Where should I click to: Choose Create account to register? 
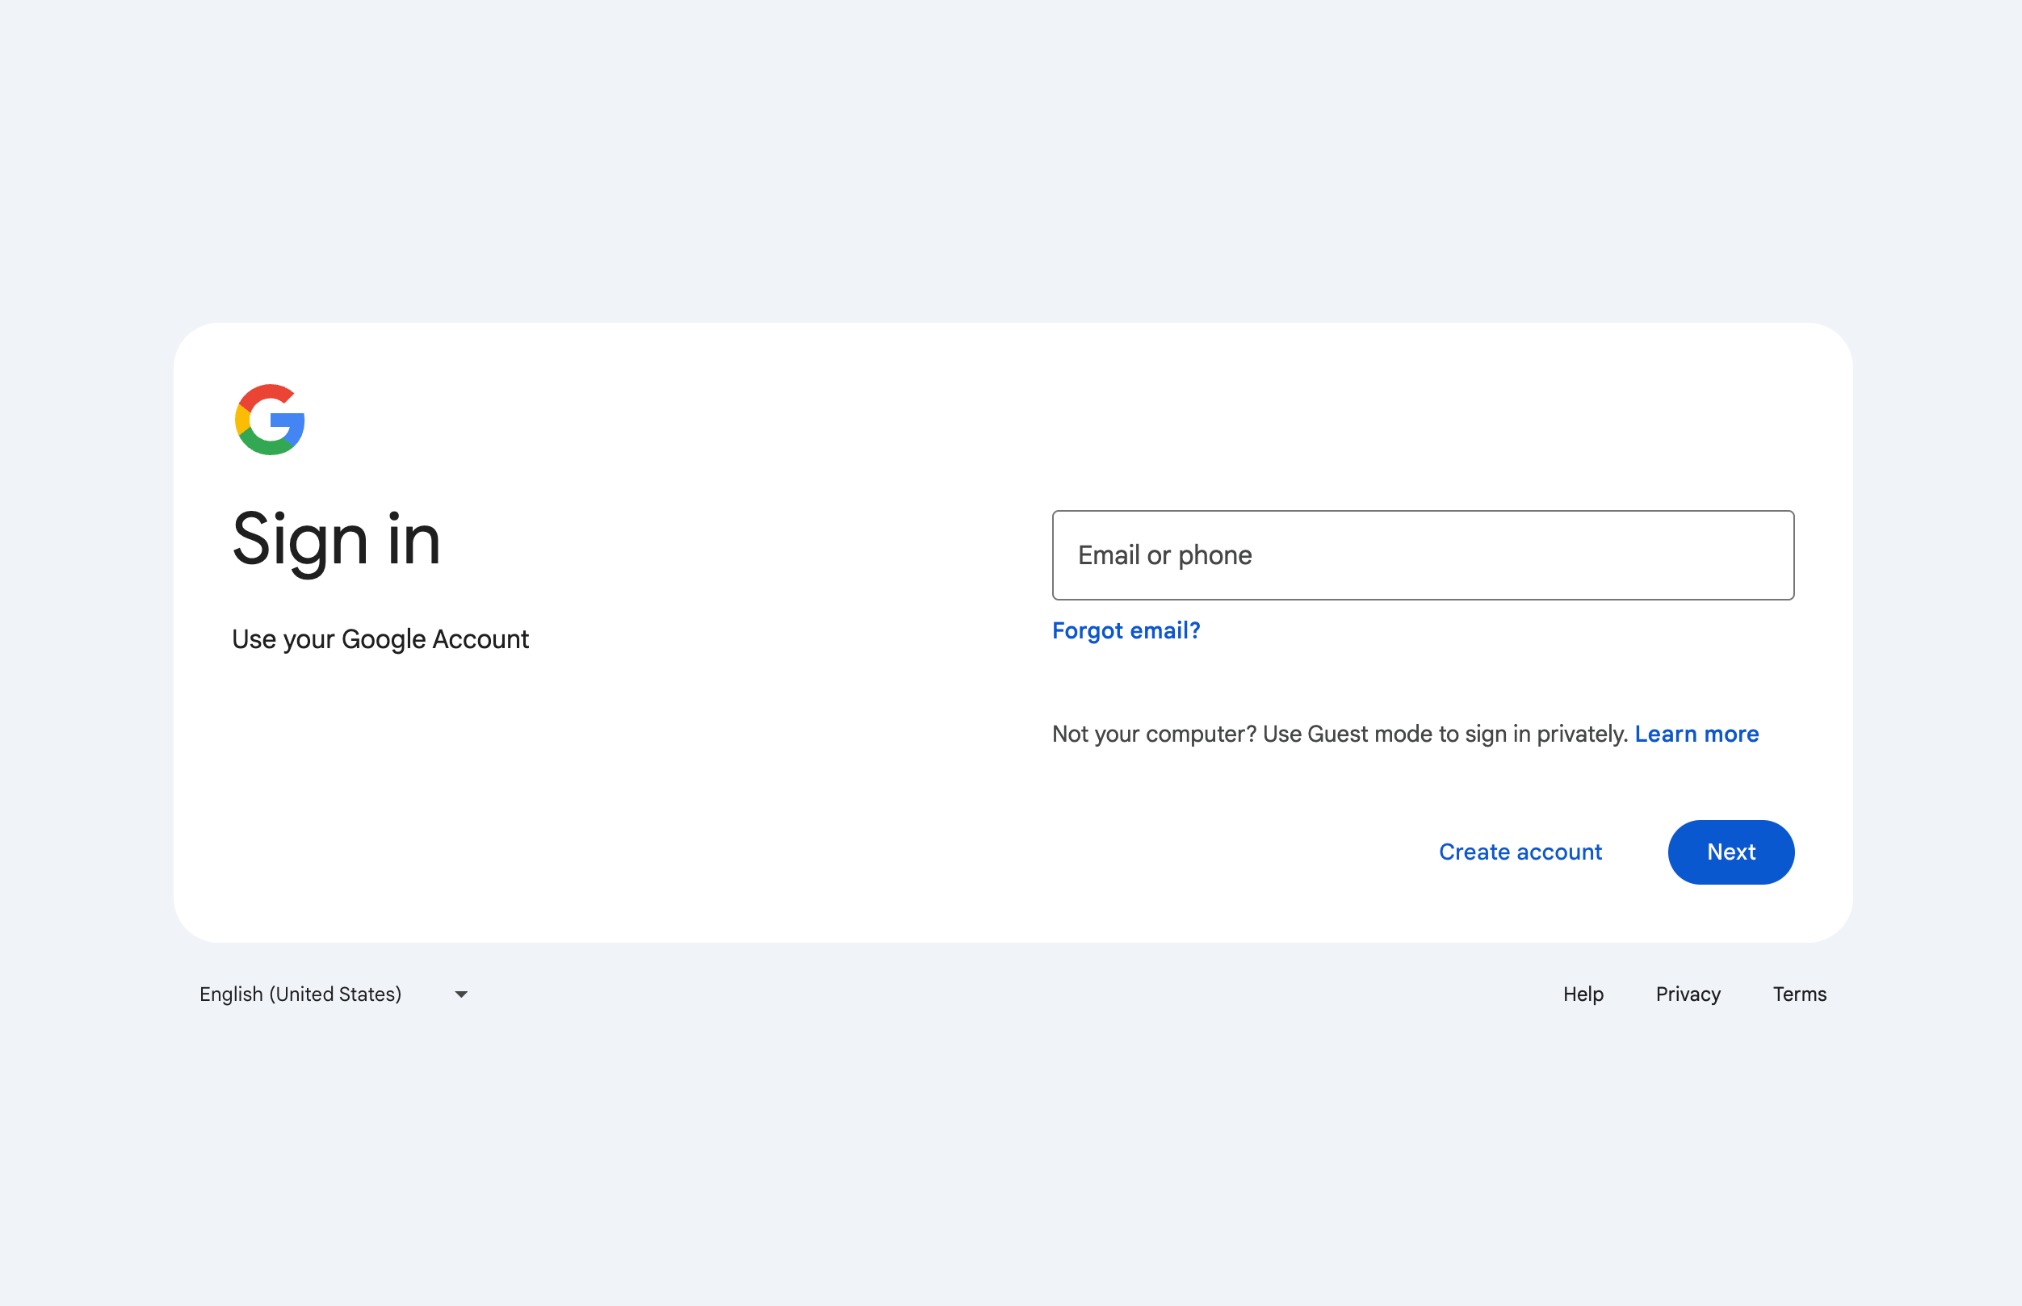(x=1519, y=851)
